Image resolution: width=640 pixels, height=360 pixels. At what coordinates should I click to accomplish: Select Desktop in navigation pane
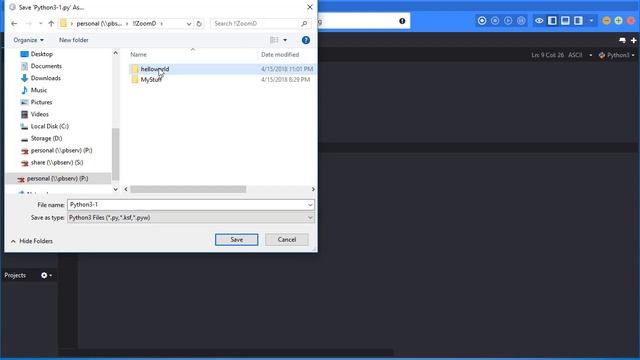[x=42, y=54]
